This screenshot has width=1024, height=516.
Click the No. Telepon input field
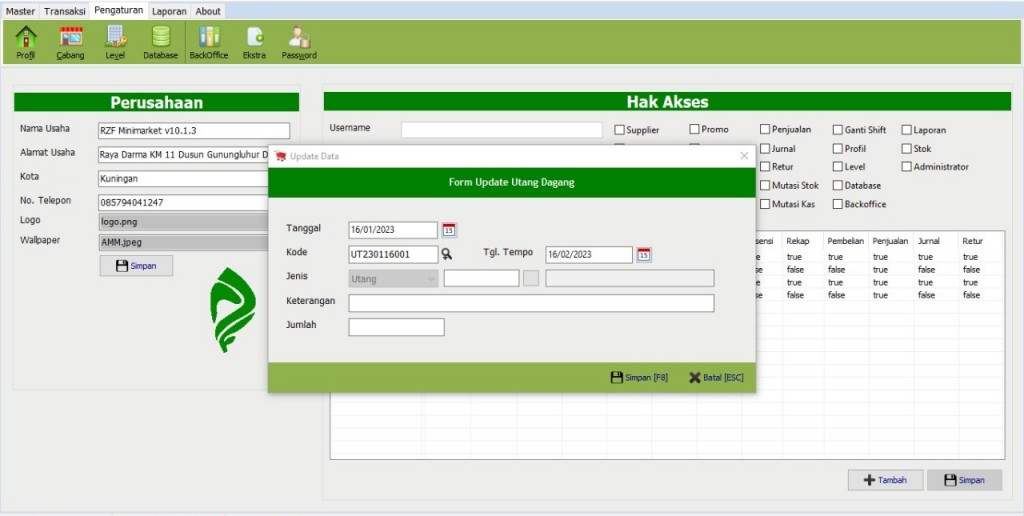184,202
